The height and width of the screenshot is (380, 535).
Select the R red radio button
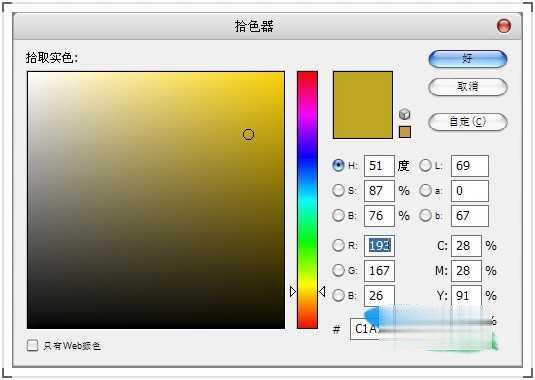pos(338,245)
